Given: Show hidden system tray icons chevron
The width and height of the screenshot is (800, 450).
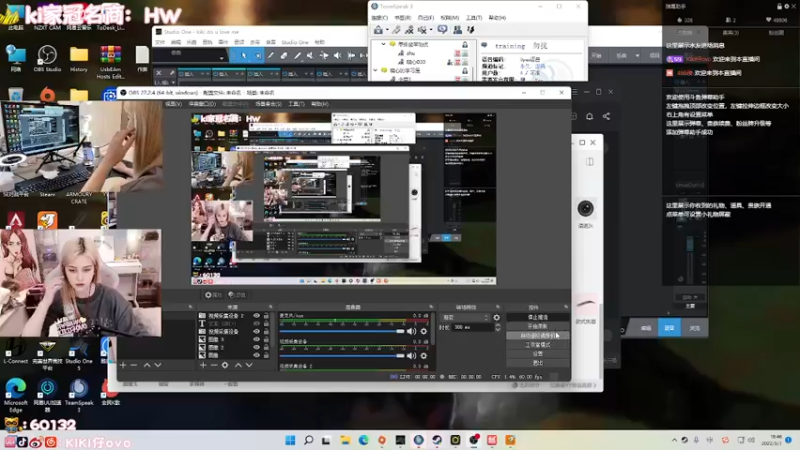Looking at the screenshot, I should click(x=674, y=440).
